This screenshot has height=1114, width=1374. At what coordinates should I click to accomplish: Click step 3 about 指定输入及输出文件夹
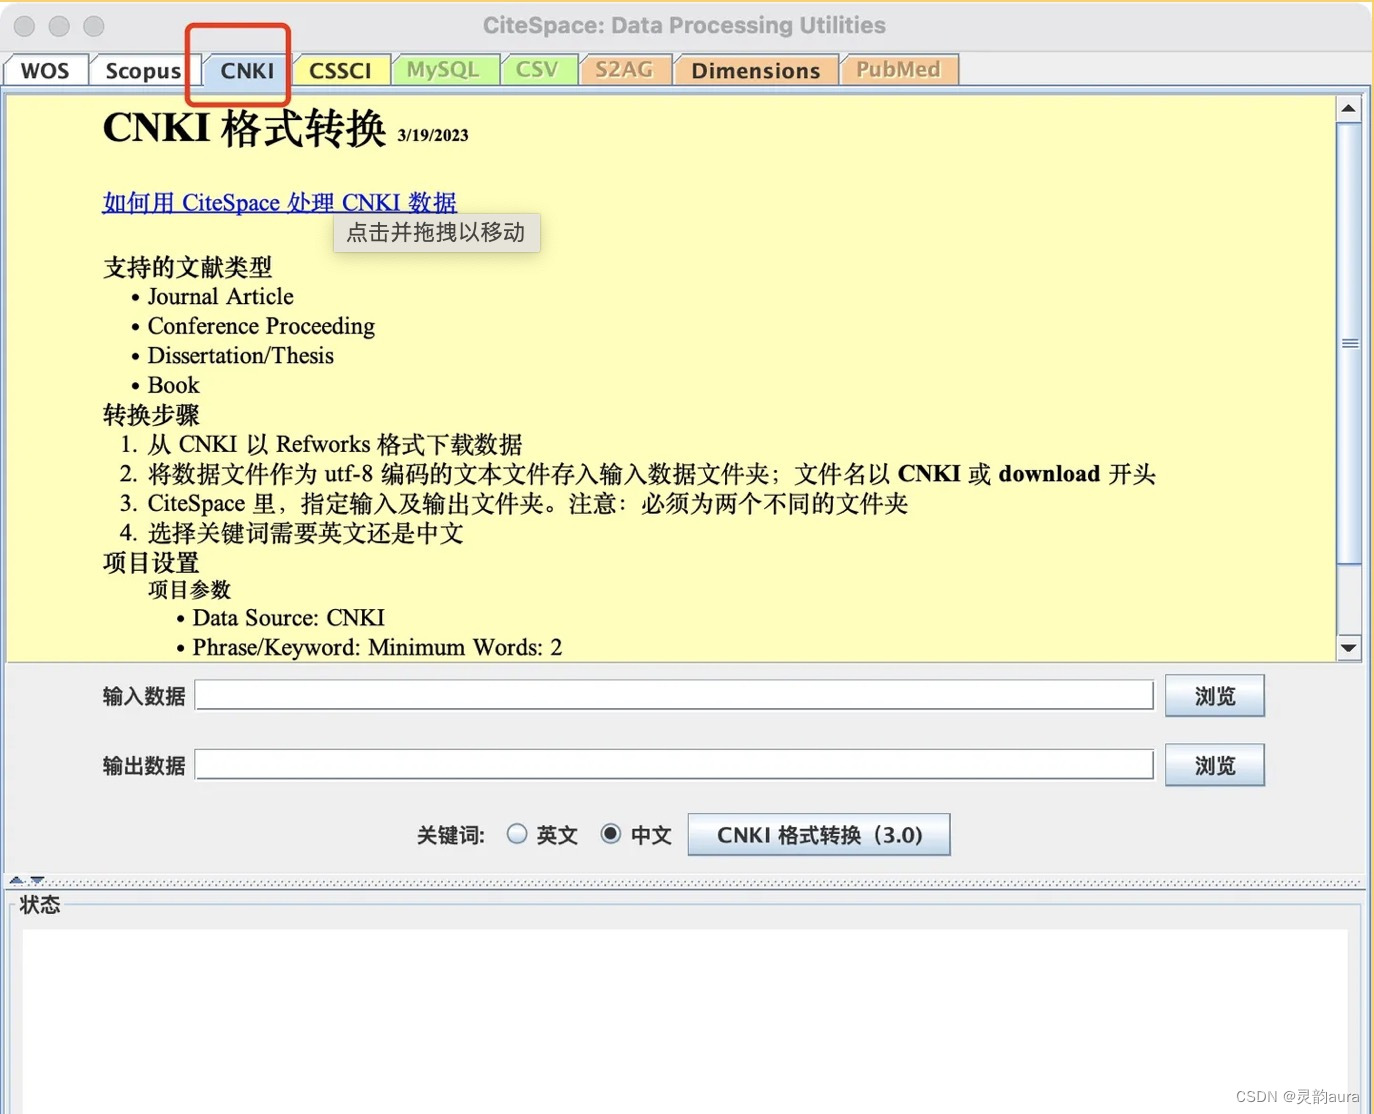point(528,504)
